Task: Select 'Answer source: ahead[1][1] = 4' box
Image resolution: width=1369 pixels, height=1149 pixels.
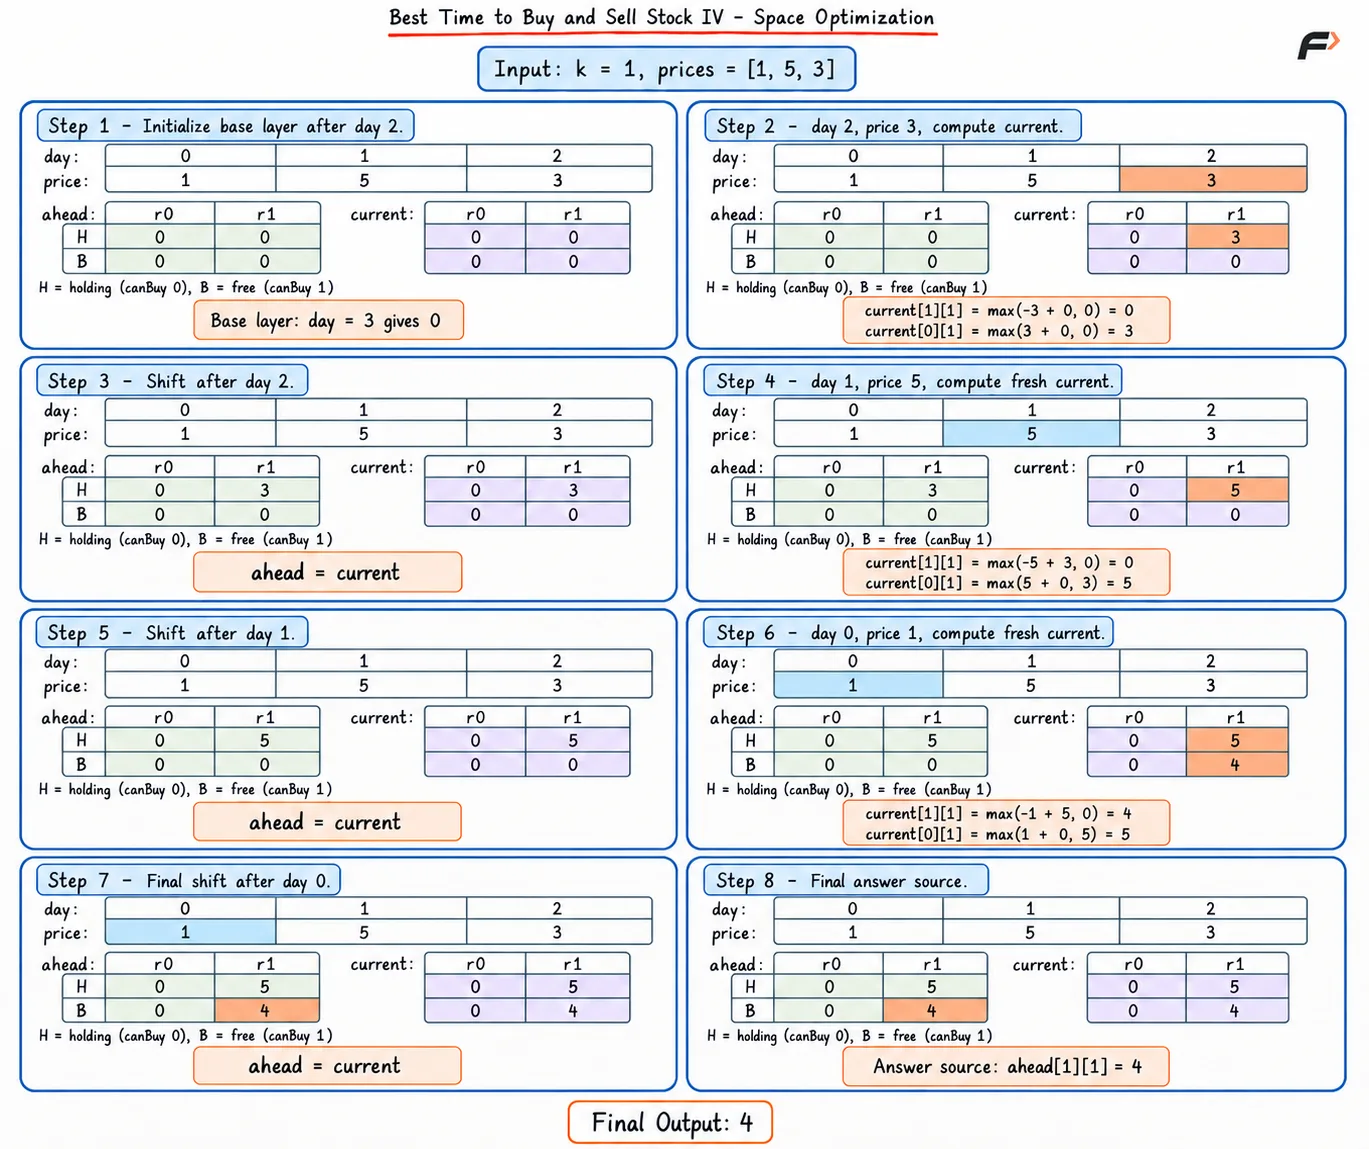Action: click(1006, 1066)
